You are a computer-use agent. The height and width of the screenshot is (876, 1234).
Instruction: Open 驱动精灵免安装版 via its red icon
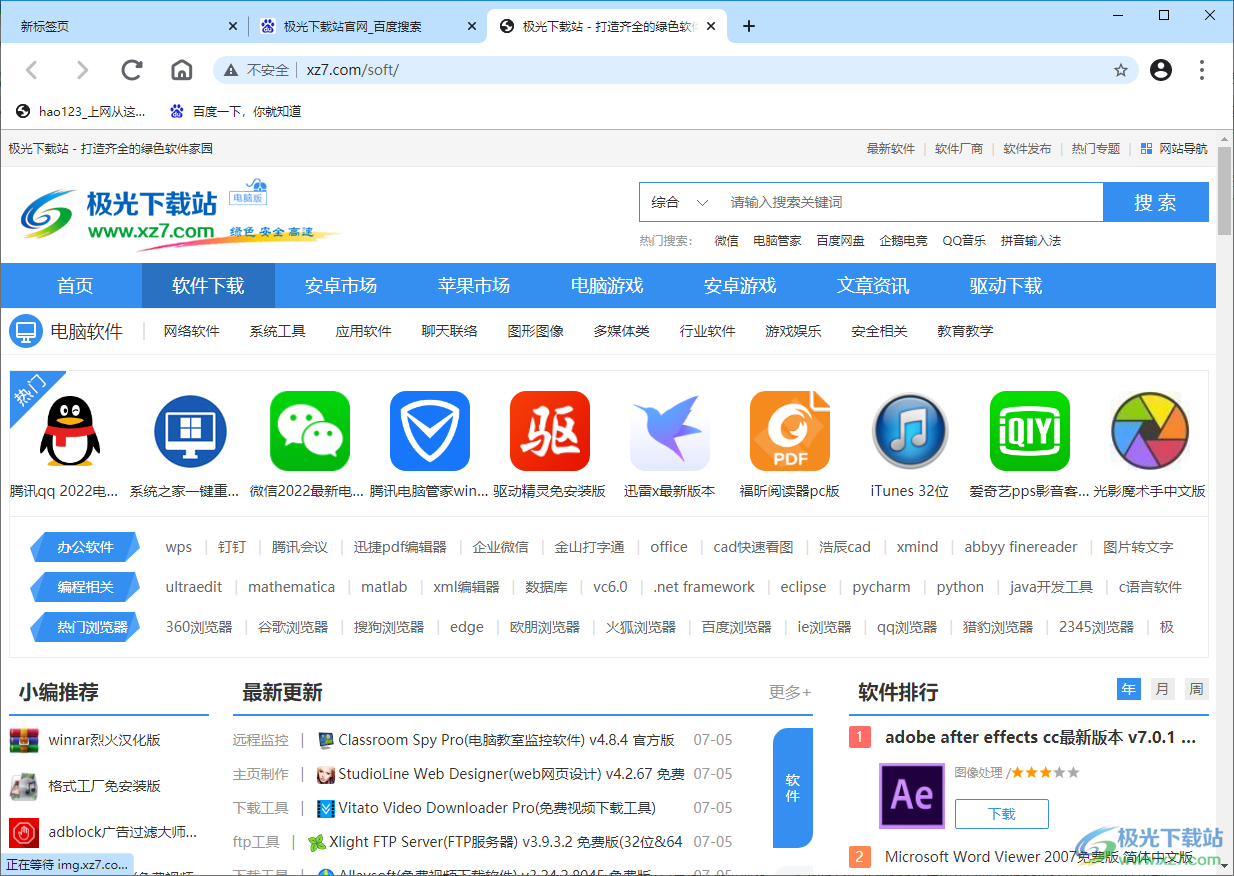(549, 431)
